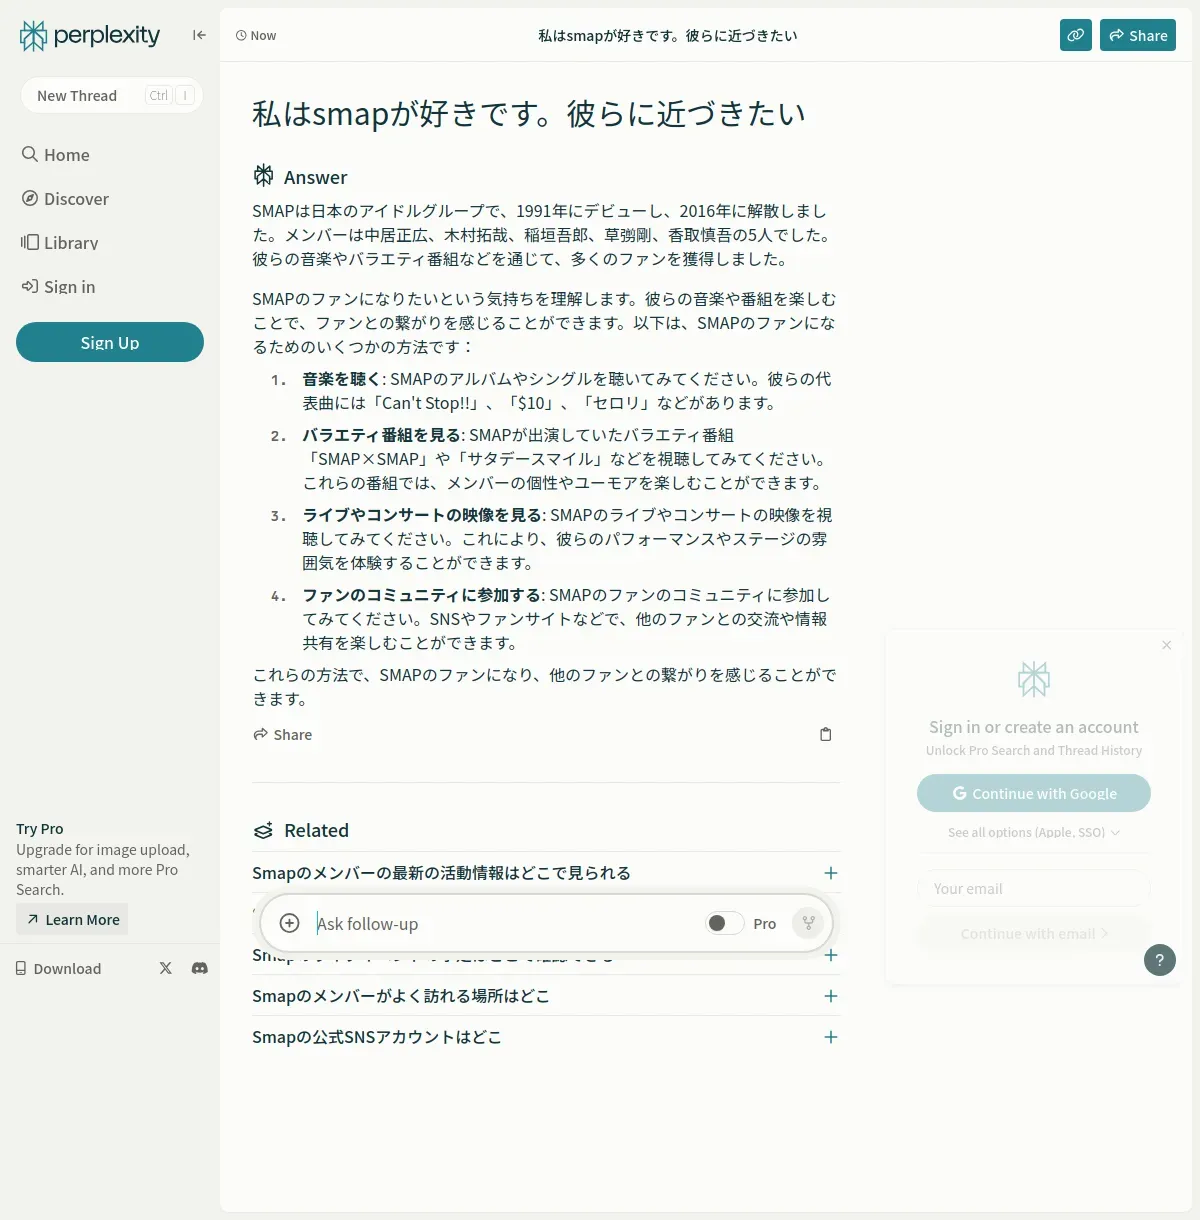Click the Perplexity logo

[90, 36]
